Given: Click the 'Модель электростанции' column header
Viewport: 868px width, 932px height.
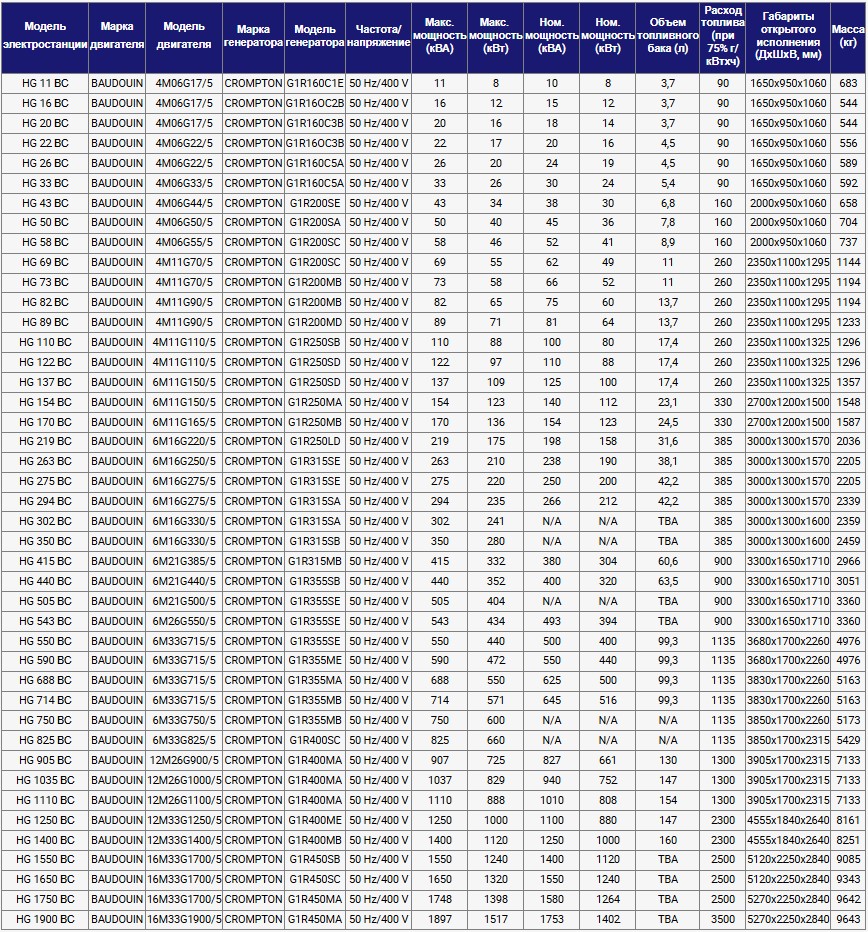Looking at the screenshot, I should coord(45,36).
